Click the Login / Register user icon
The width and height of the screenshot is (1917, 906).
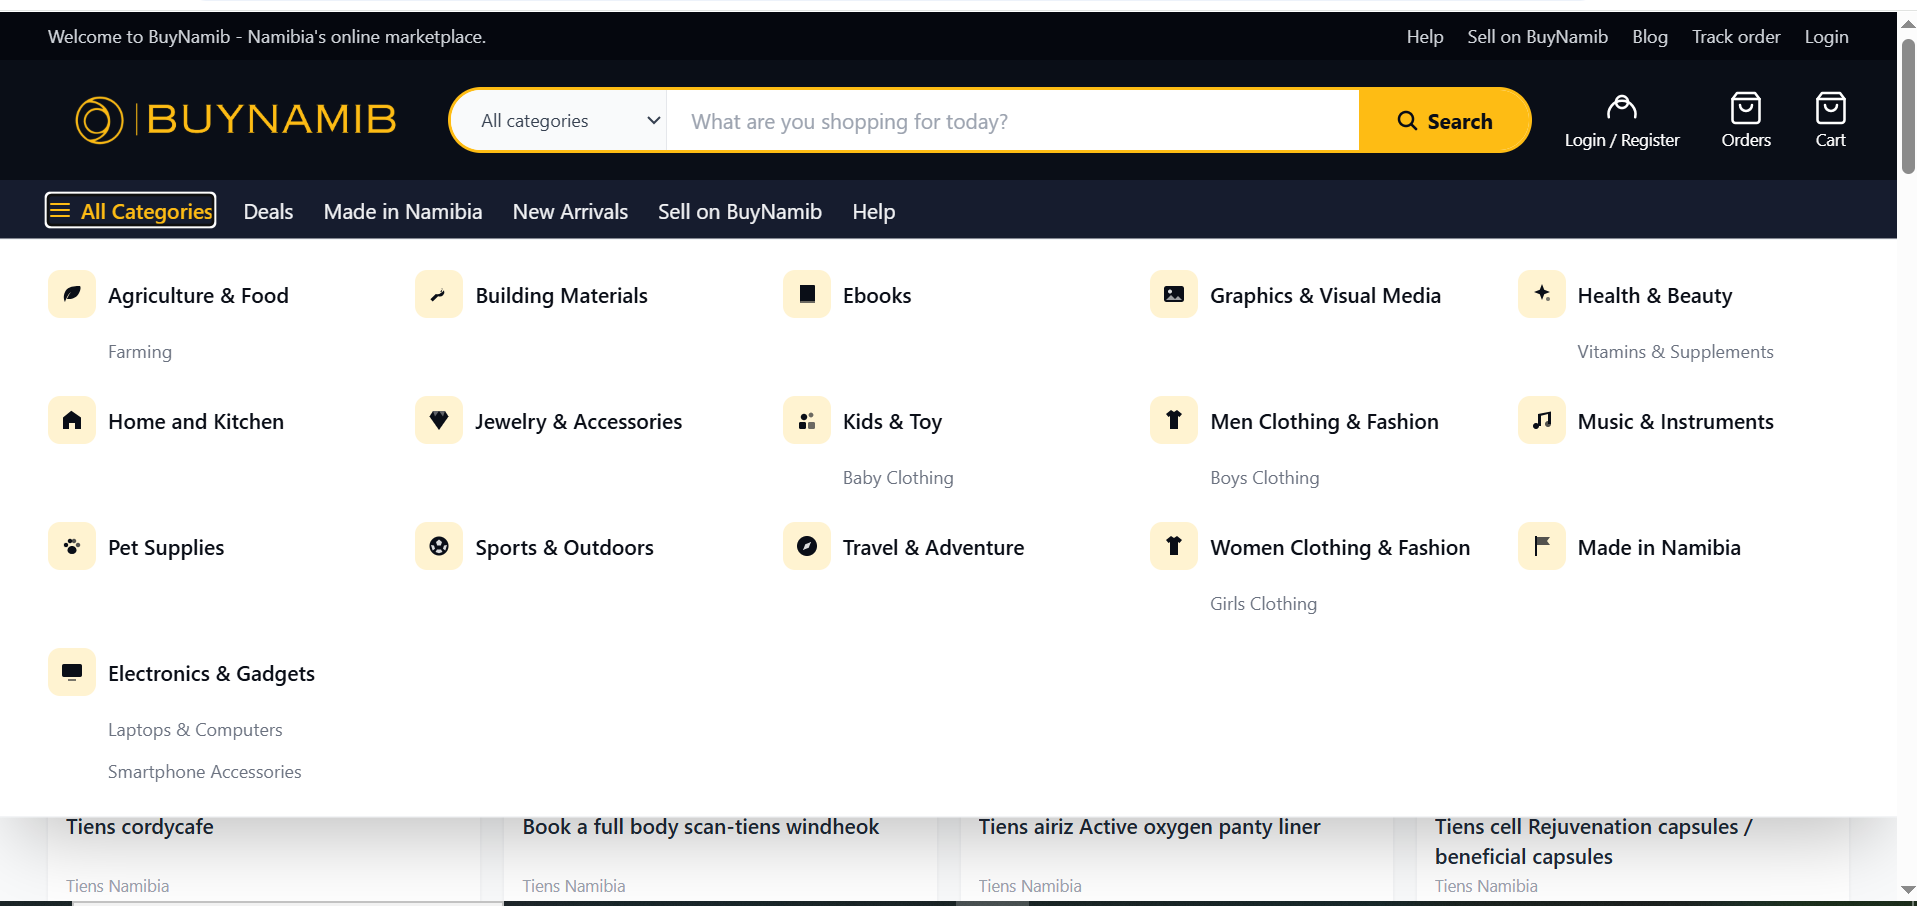(1621, 107)
